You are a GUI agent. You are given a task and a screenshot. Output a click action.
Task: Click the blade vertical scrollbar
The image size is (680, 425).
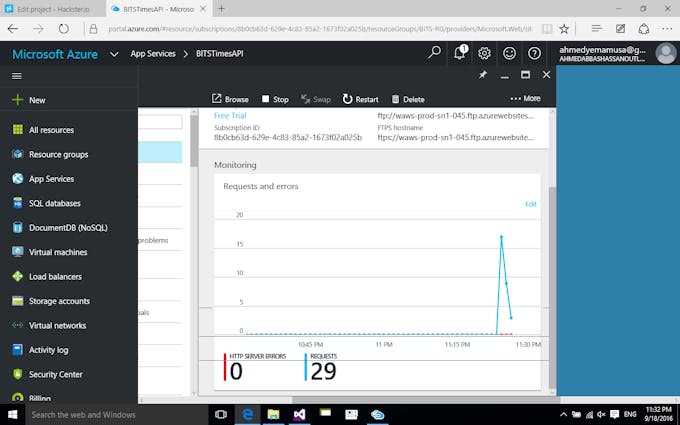(x=552, y=286)
